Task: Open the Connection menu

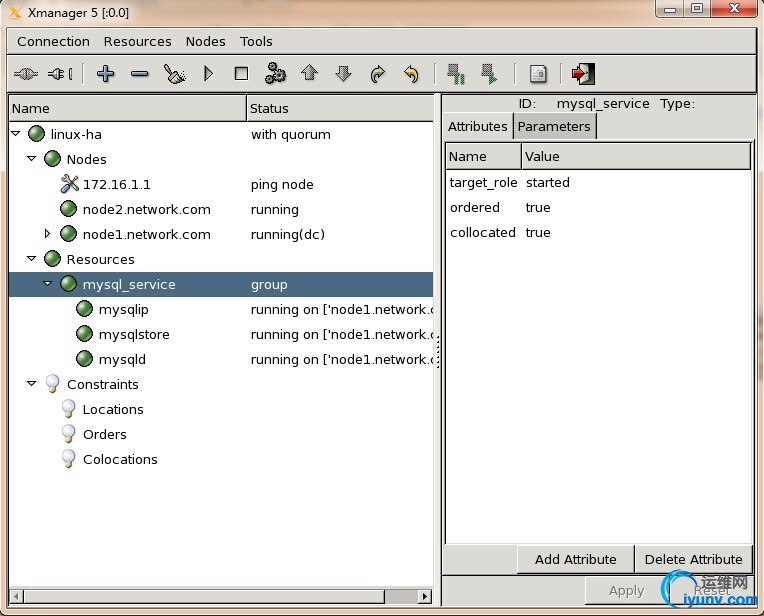Action: pos(53,41)
